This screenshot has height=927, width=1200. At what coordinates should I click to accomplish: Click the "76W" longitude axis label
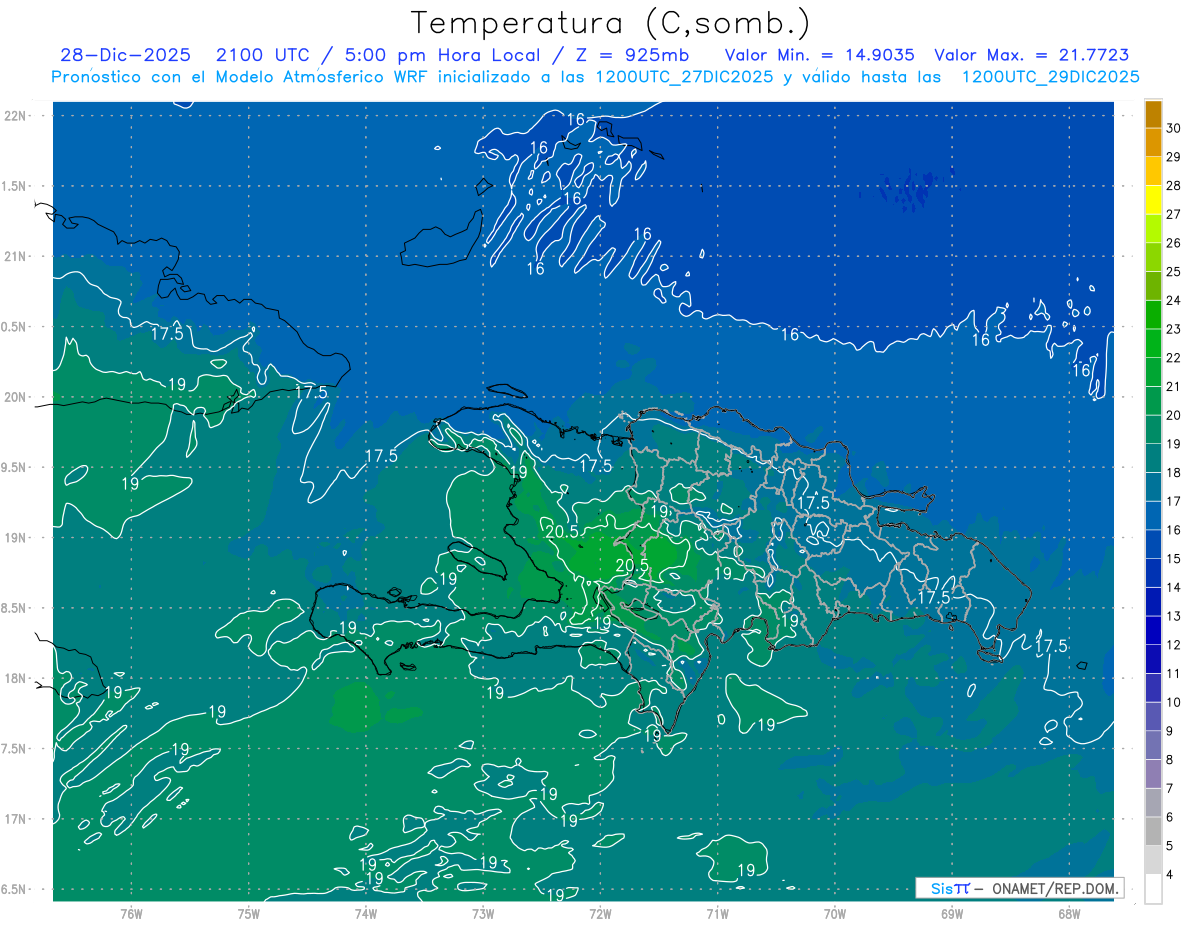[x=131, y=913]
